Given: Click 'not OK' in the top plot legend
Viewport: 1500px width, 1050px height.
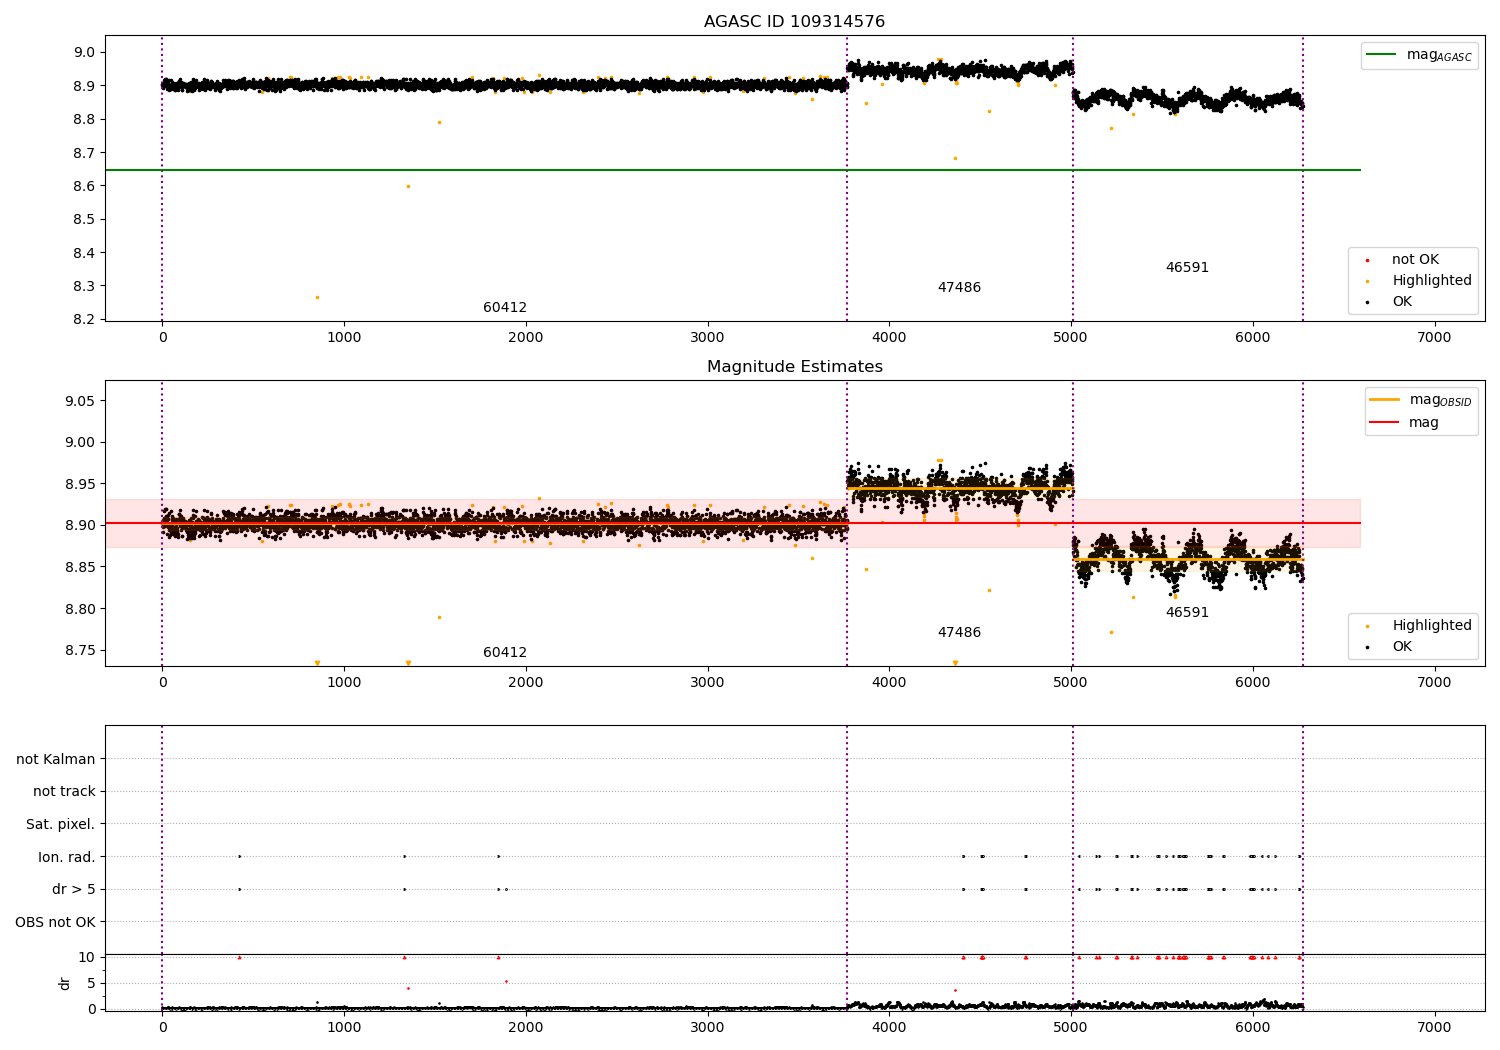Looking at the screenshot, I should point(1415,260).
